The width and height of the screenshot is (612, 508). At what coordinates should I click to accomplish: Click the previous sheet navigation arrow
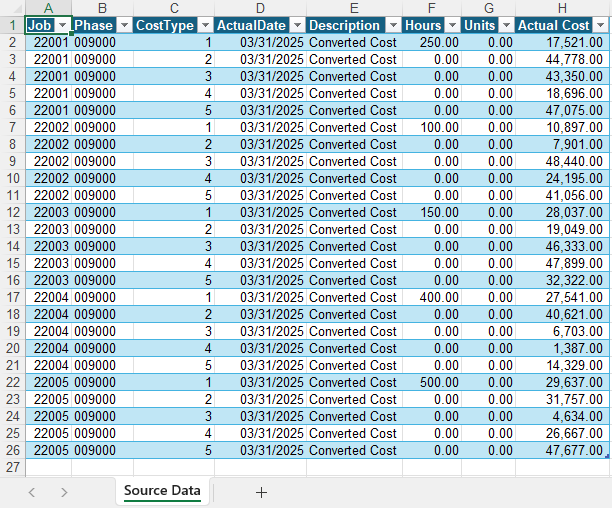pyautogui.click(x=32, y=492)
